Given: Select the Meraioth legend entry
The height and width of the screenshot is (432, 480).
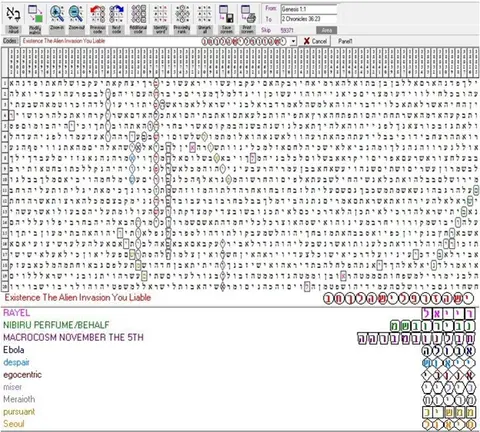Looking at the screenshot, I should pos(19,399).
